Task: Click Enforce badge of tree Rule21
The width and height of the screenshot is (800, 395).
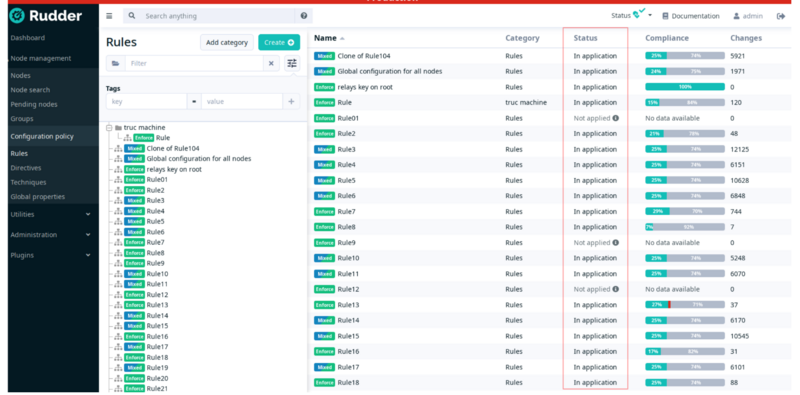Action: (135, 389)
